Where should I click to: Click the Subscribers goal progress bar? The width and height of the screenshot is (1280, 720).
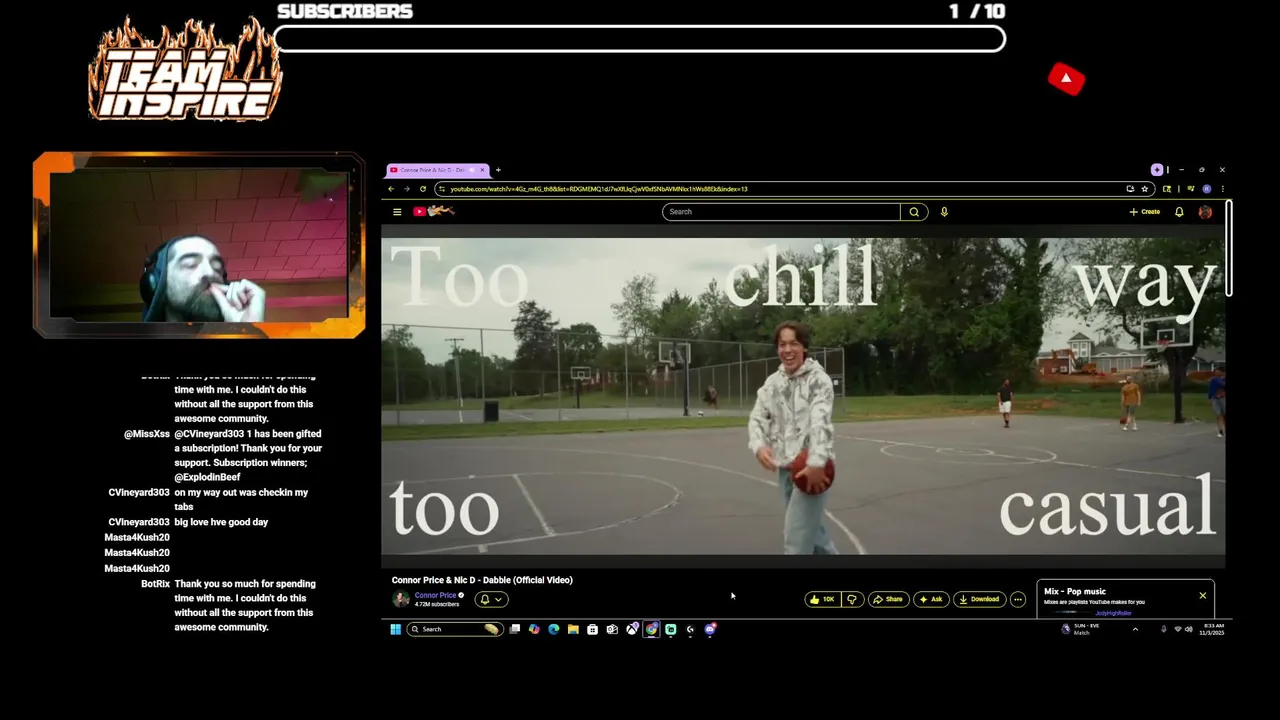[640, 39]
